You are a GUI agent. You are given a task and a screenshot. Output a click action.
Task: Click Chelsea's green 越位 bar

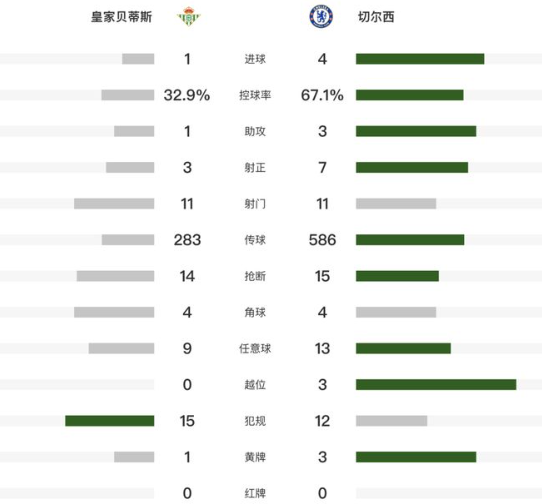[x=436, y=384]
